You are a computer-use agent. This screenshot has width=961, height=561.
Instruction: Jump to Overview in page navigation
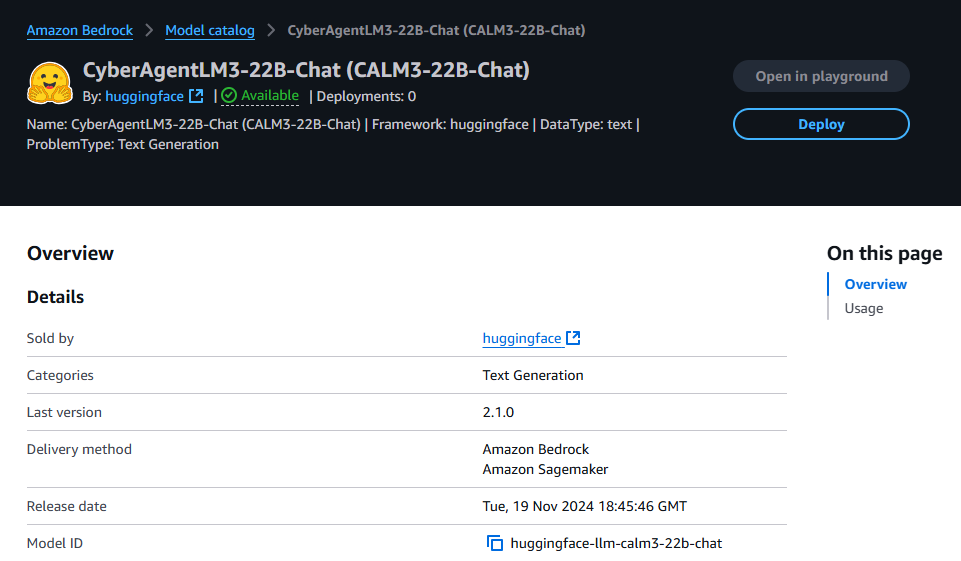pyautogui.click(x=875, y=284)
